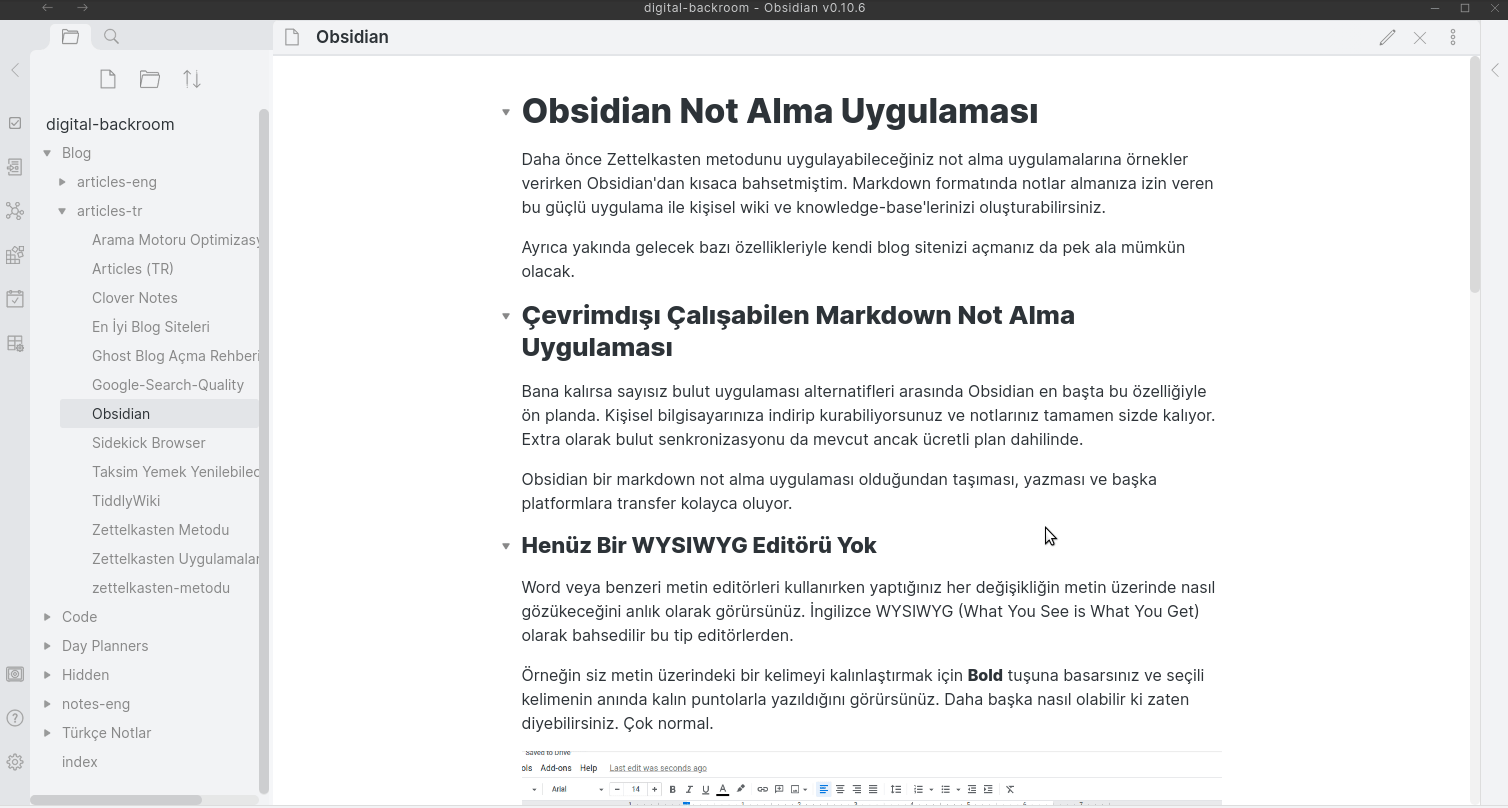This screenshot has height=808, width=1508.
Task: Collapse the left sidebar with the chevron
Action: point(15,70)
